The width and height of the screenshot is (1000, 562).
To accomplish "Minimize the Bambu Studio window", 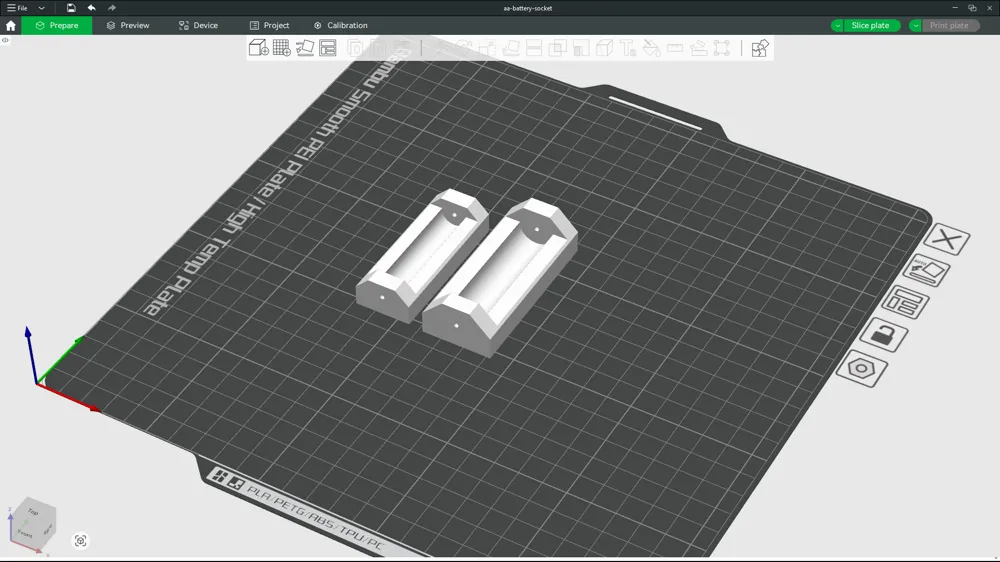I will coord(955,8).
